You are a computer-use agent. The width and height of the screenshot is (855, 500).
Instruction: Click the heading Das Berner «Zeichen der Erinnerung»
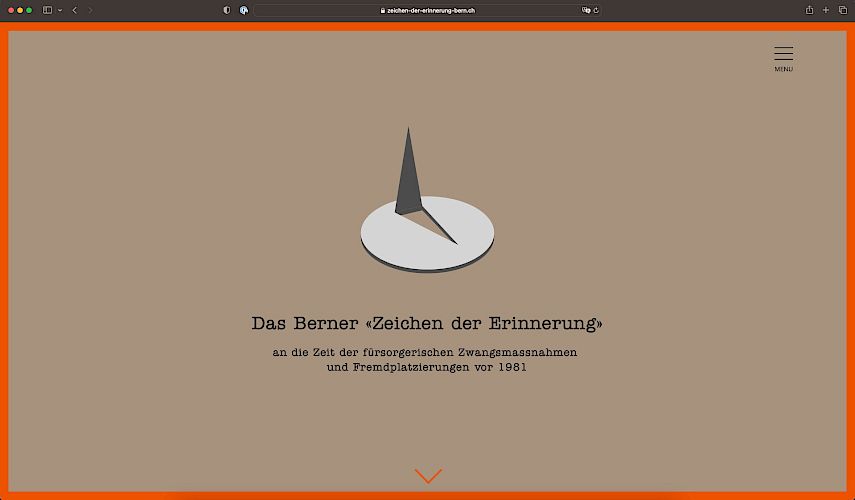coord(427,324)
